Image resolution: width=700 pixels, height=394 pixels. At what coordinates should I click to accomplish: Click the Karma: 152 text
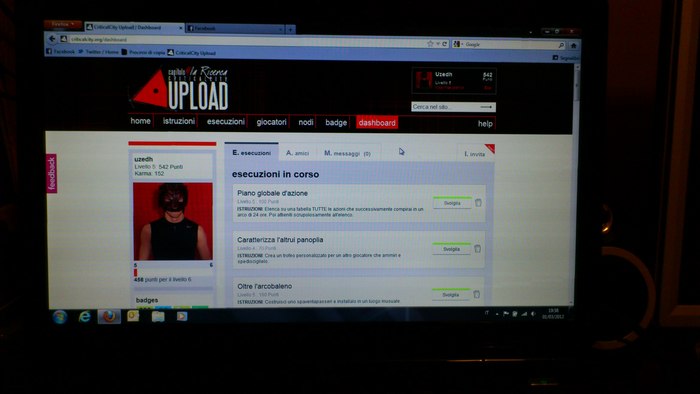click(149, 174)
